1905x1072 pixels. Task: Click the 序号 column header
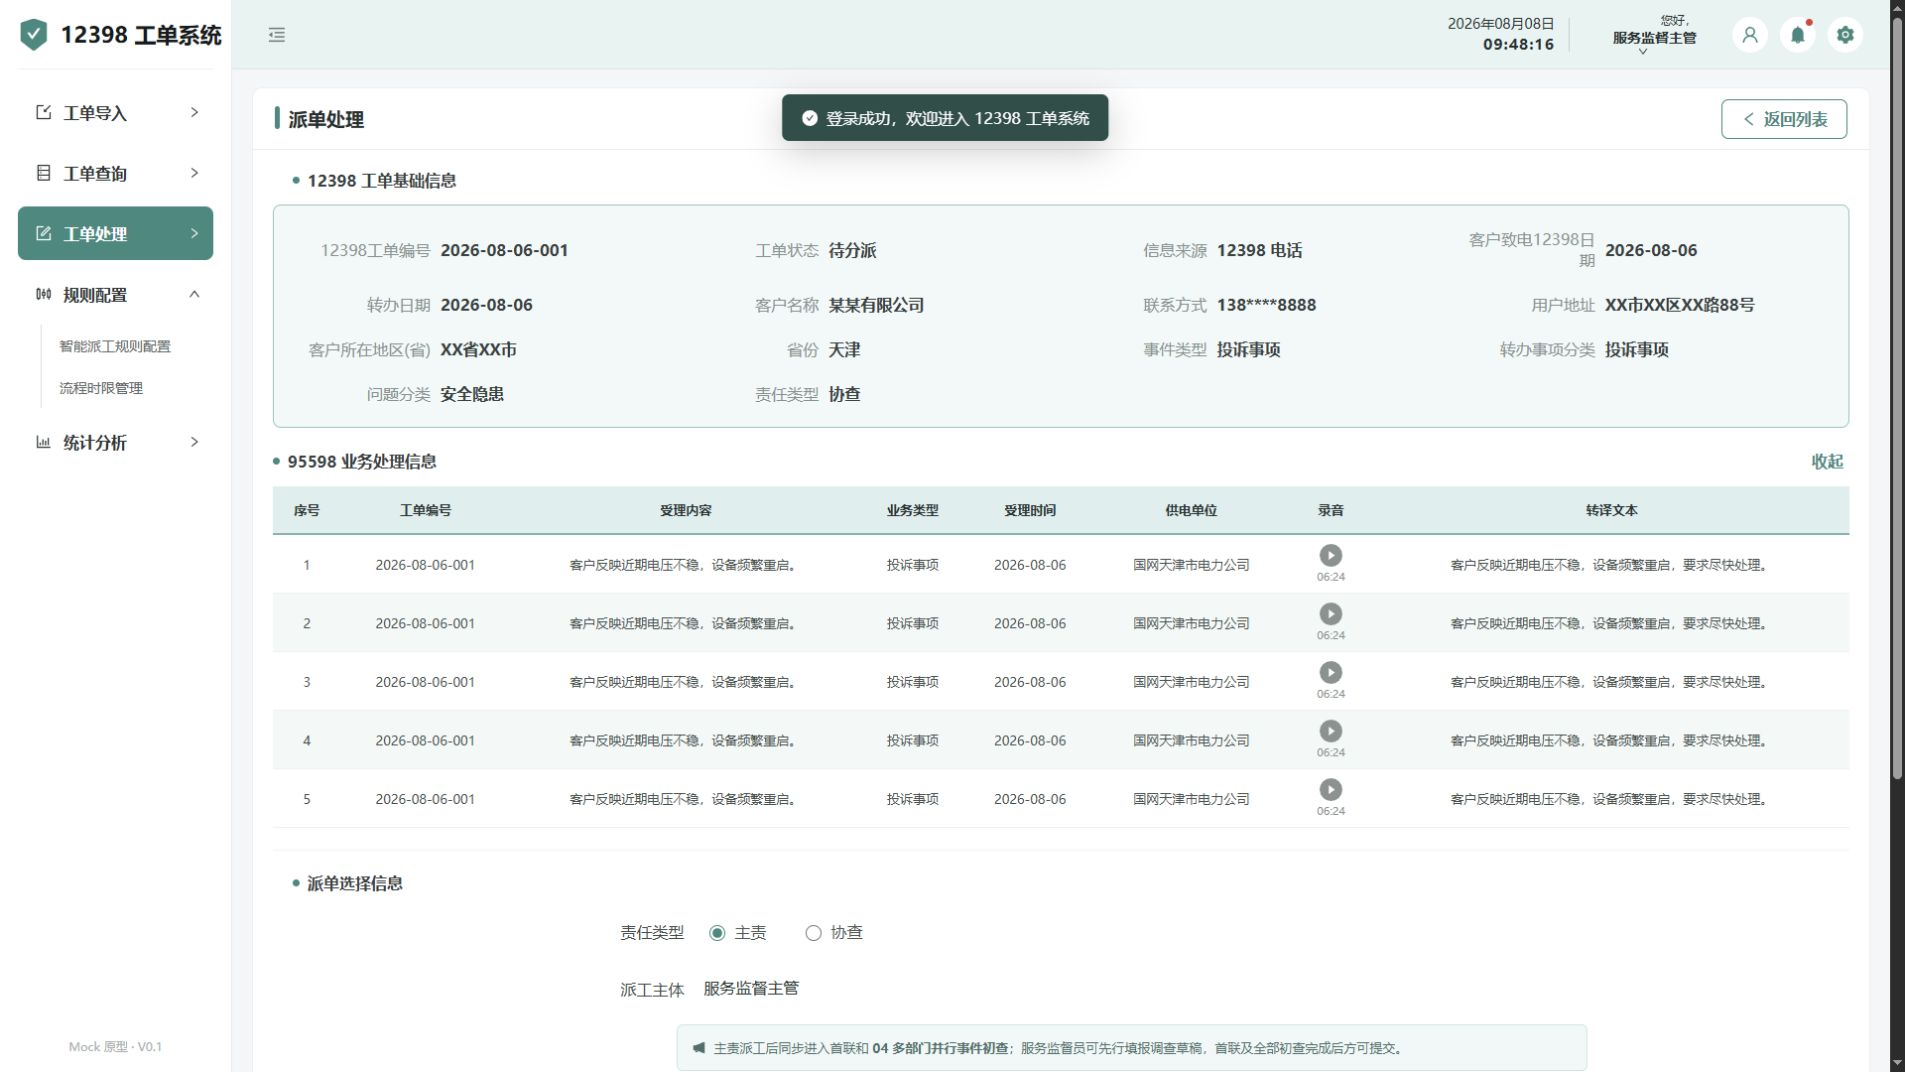pos(306,510)
